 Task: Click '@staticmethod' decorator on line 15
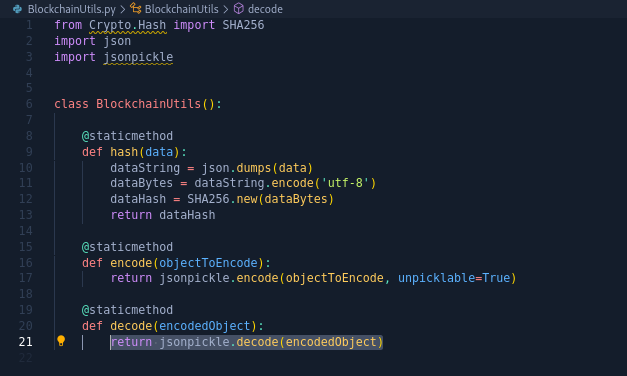click(x=127, y=247)
